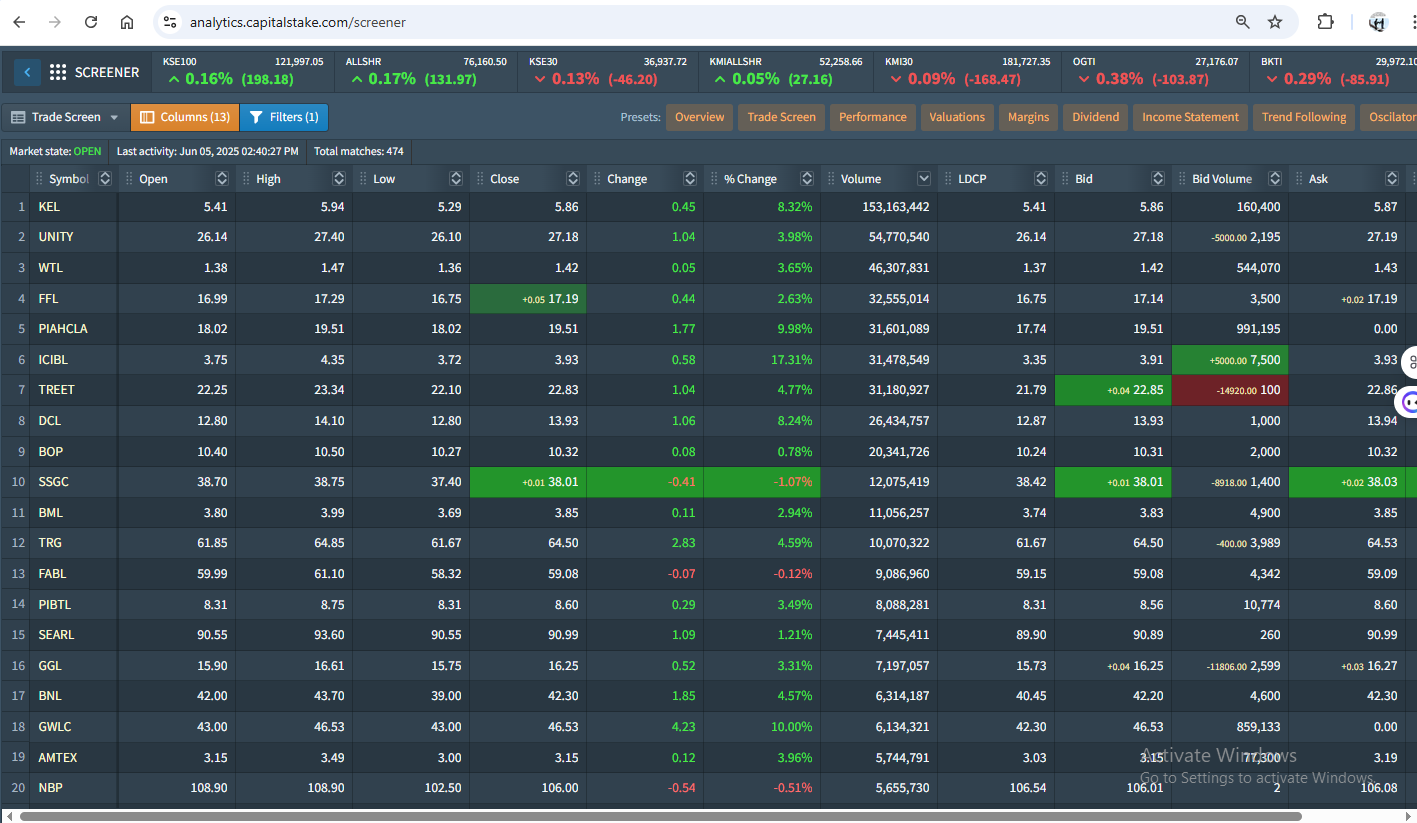Select the UNITY symbol cell

click(74, 237)
